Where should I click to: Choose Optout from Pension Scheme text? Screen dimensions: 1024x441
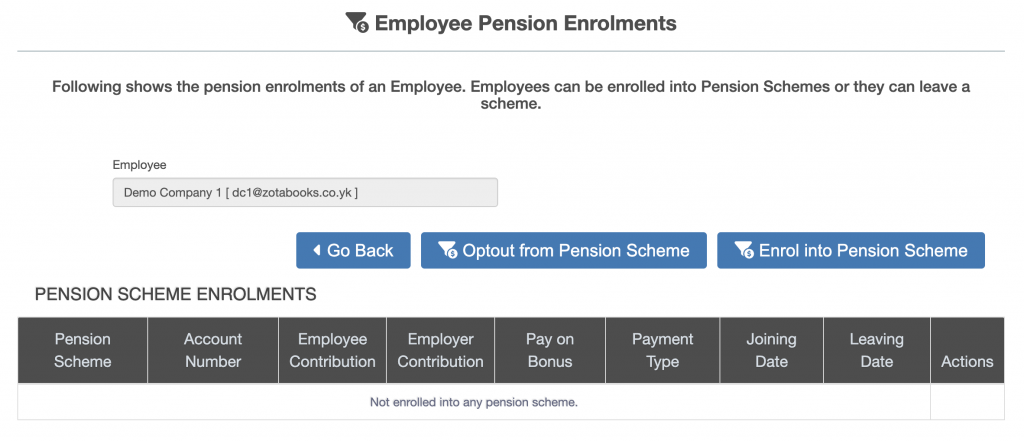click(576, 251)
